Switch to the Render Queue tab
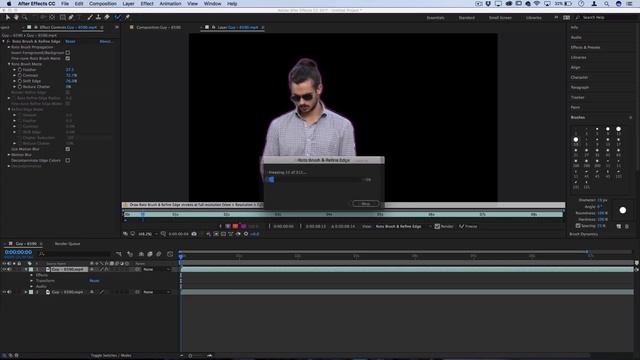Screen dimensions: 640x360 coord(67,244)
